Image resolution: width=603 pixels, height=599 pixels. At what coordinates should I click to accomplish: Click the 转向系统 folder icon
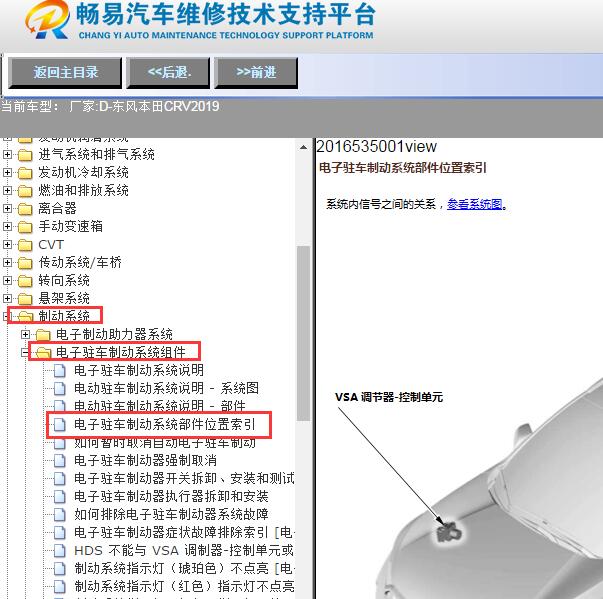25,281
